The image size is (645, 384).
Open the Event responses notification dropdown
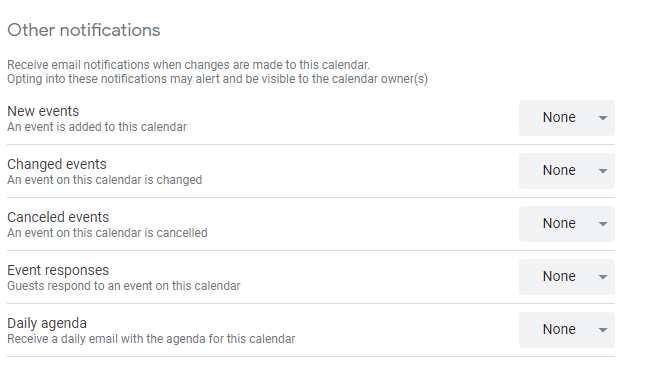pos(566,277)
